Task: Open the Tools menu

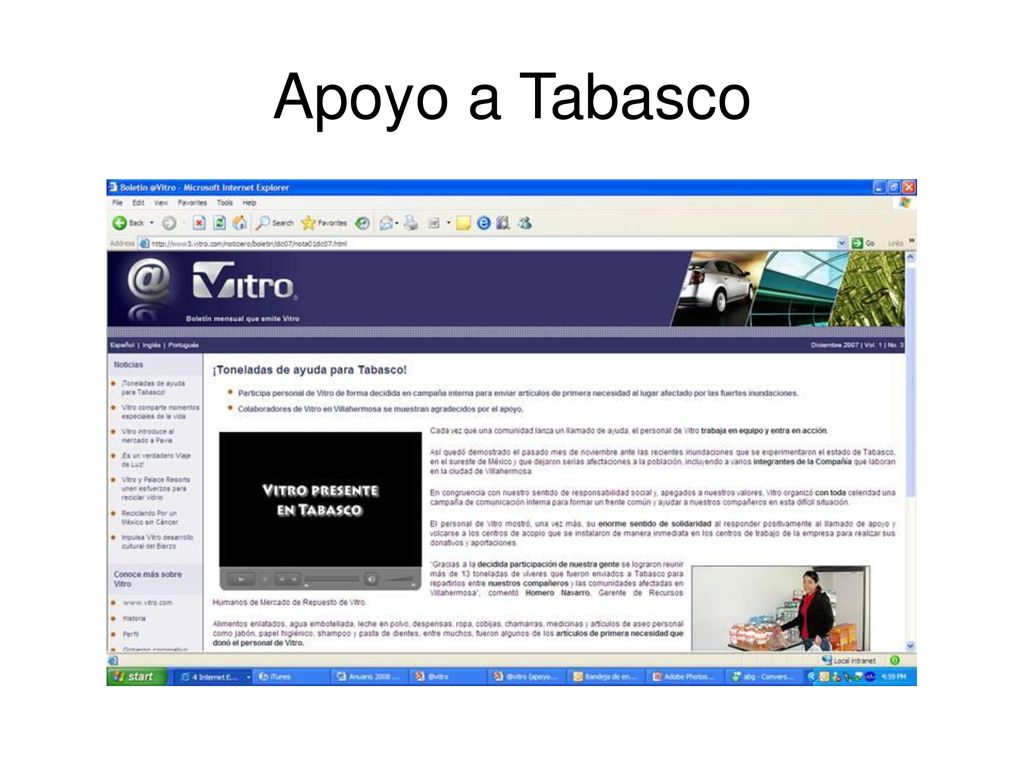Action: (225, 203)
